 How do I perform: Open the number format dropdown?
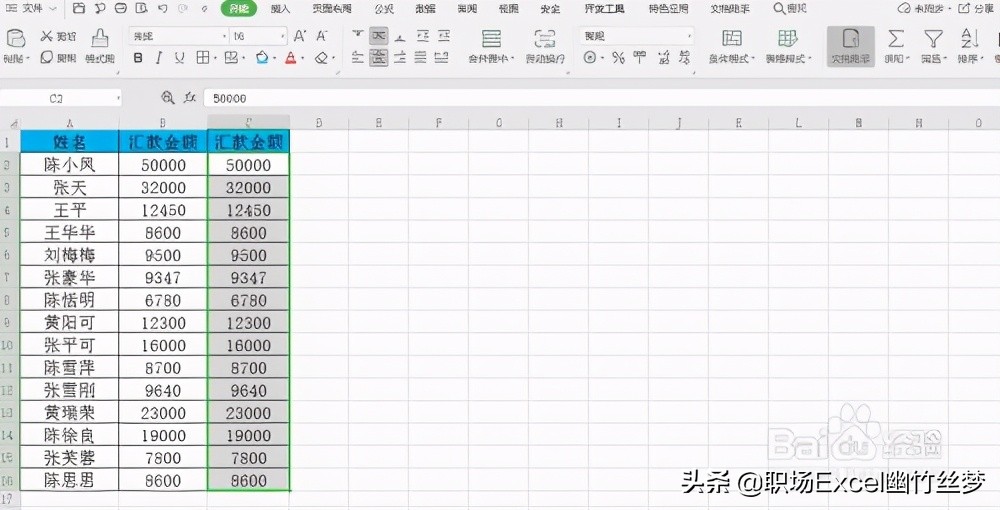[x=689, y=36]
